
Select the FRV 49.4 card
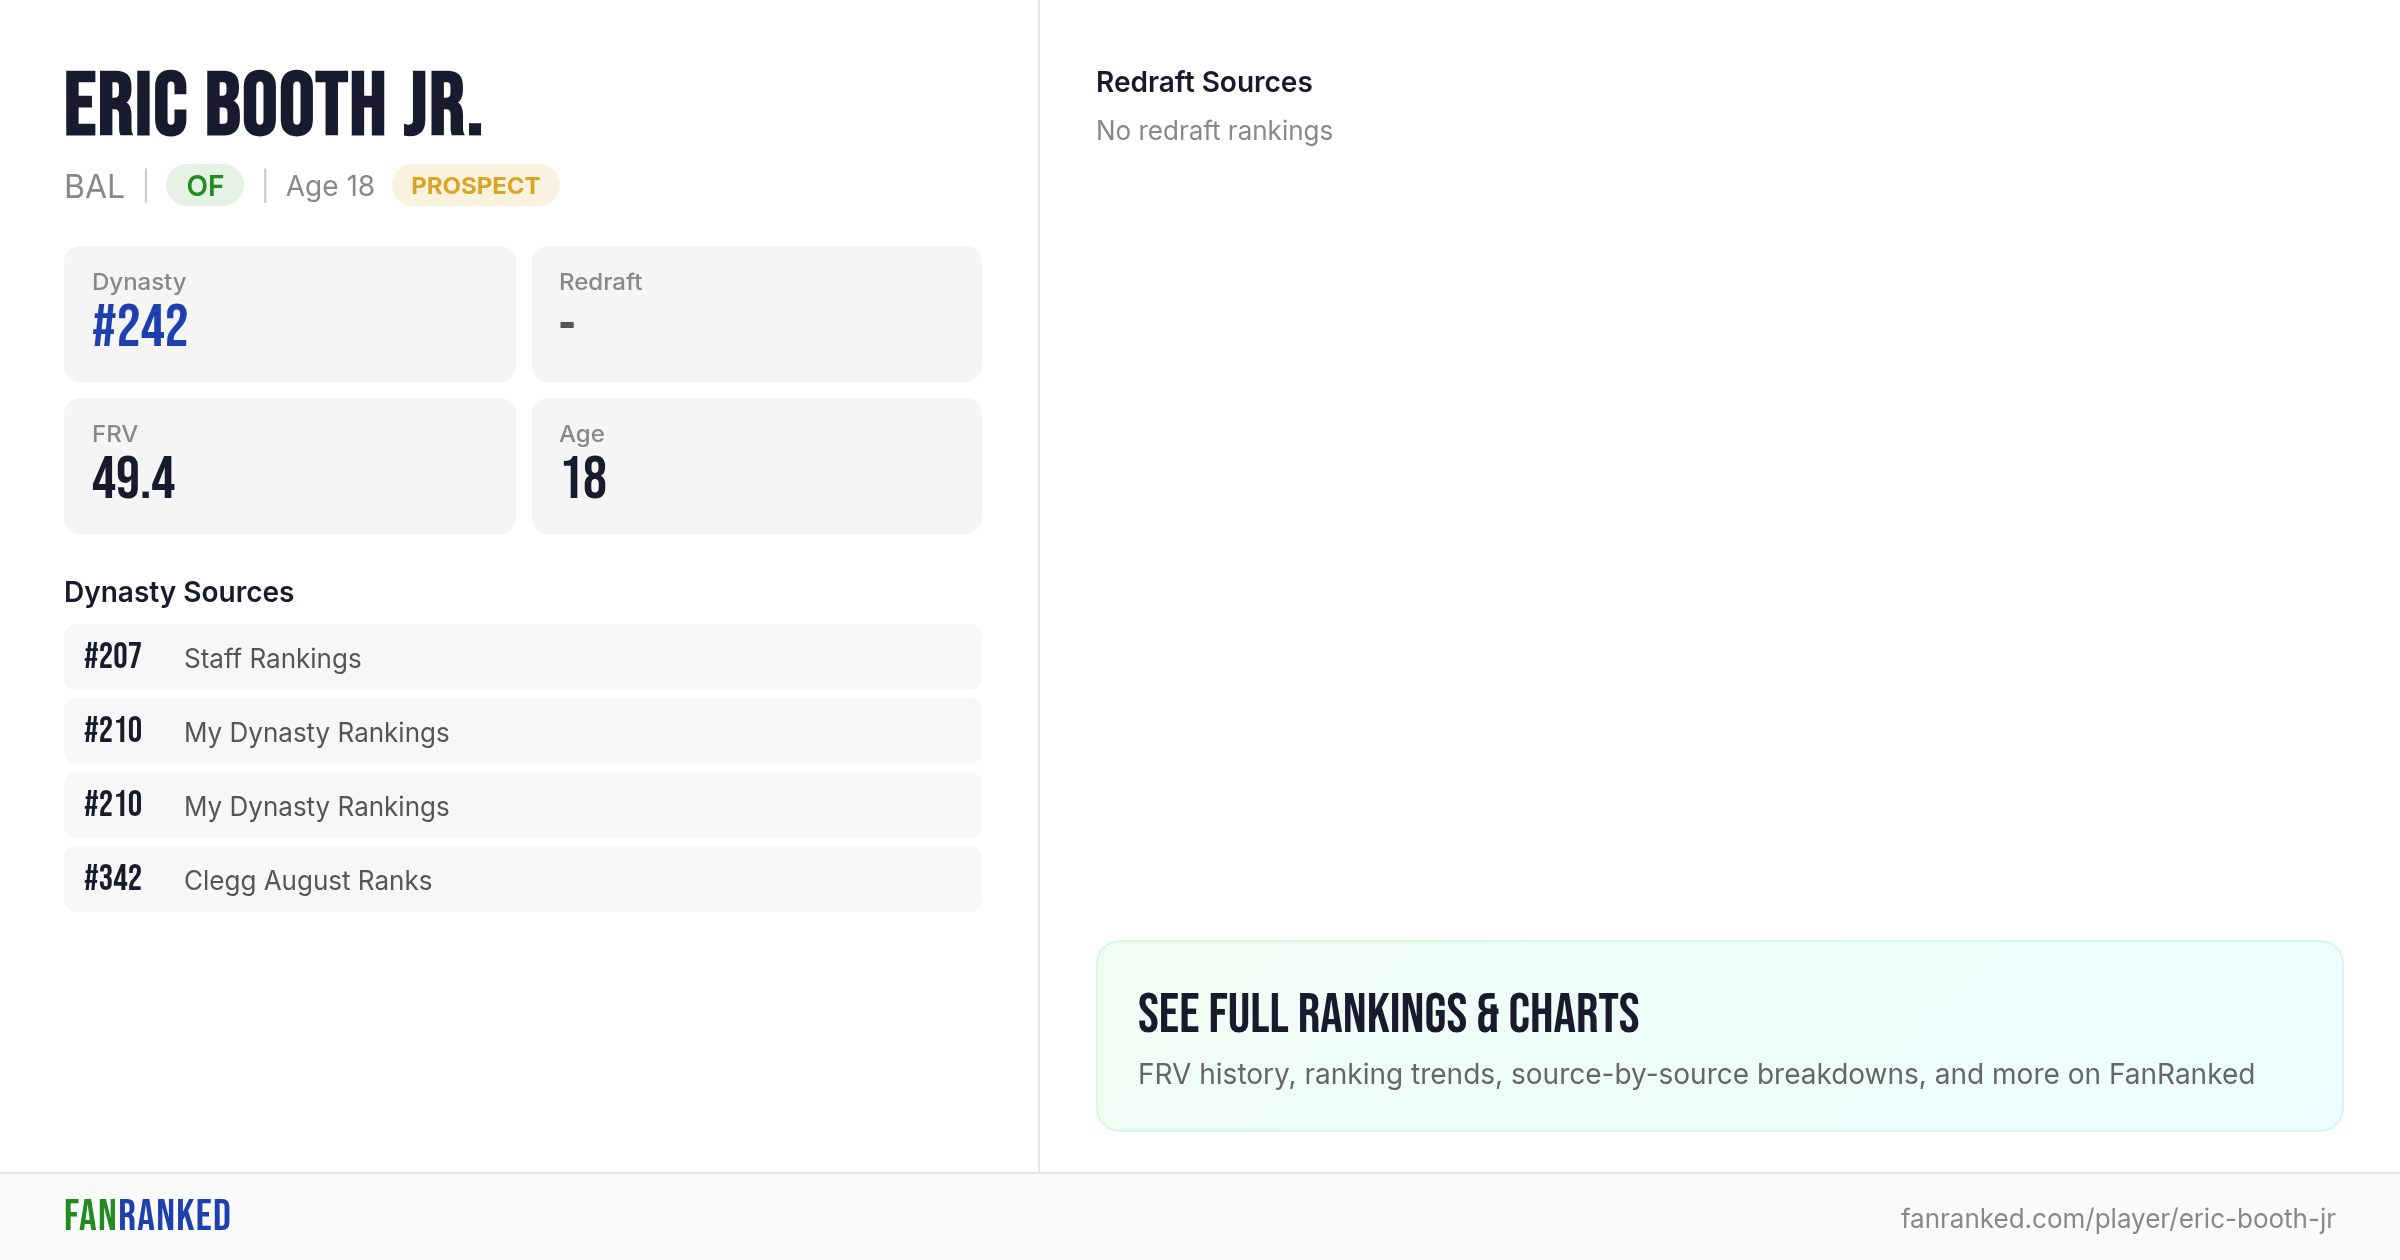coord(290,466)
